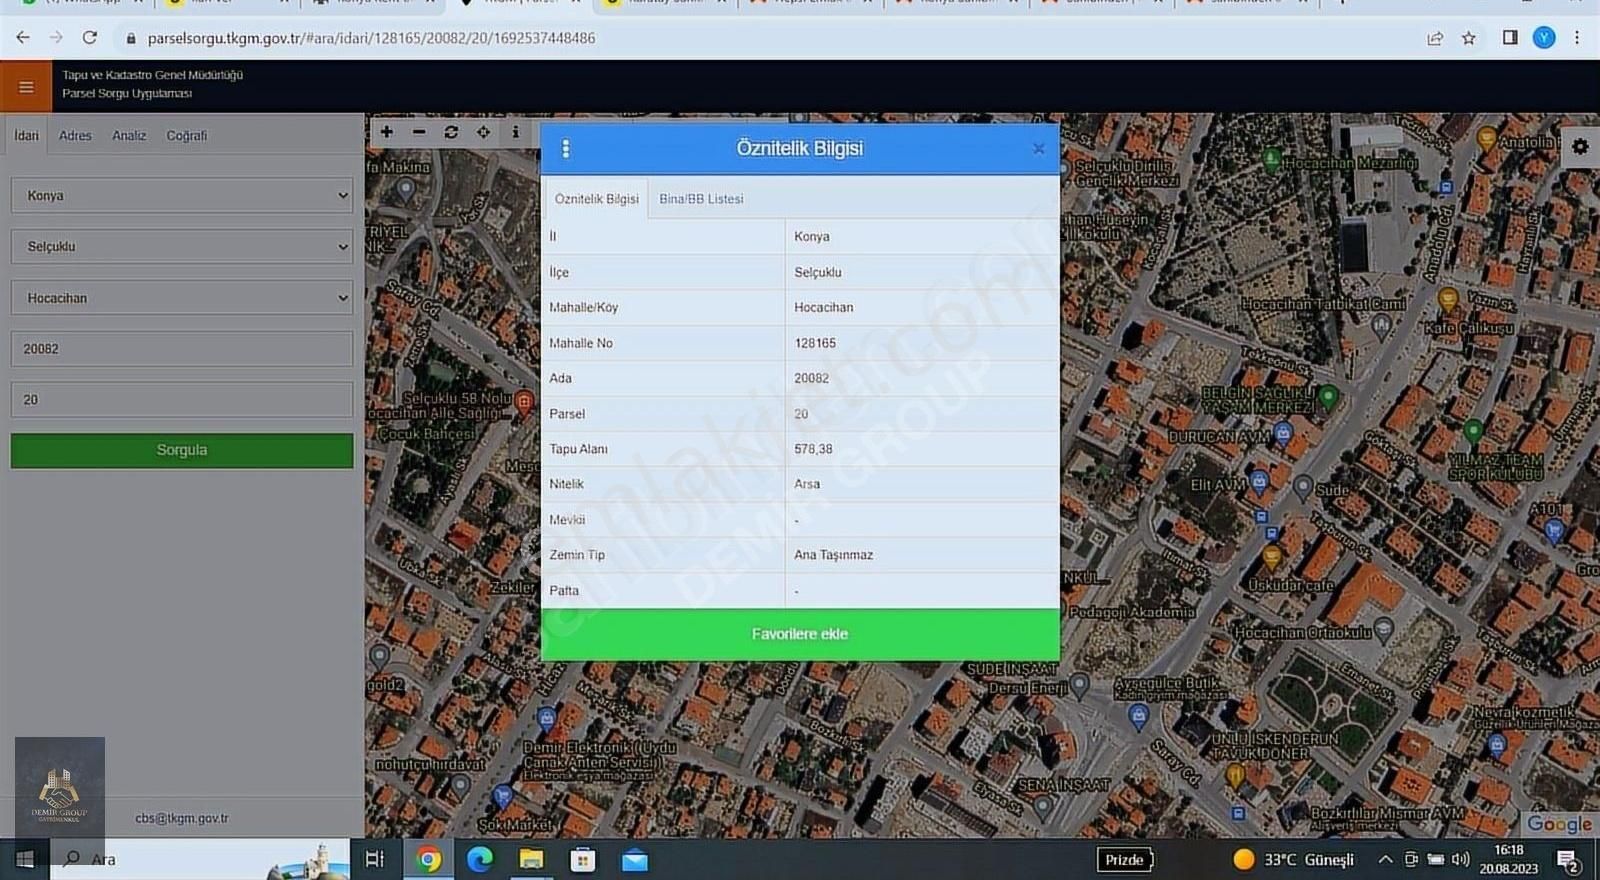The width and height of the screenshot is (1600, 880).
Task: Click the Hocacihan Ortaokulu map marker
Action: click(x=1384, y=629)
